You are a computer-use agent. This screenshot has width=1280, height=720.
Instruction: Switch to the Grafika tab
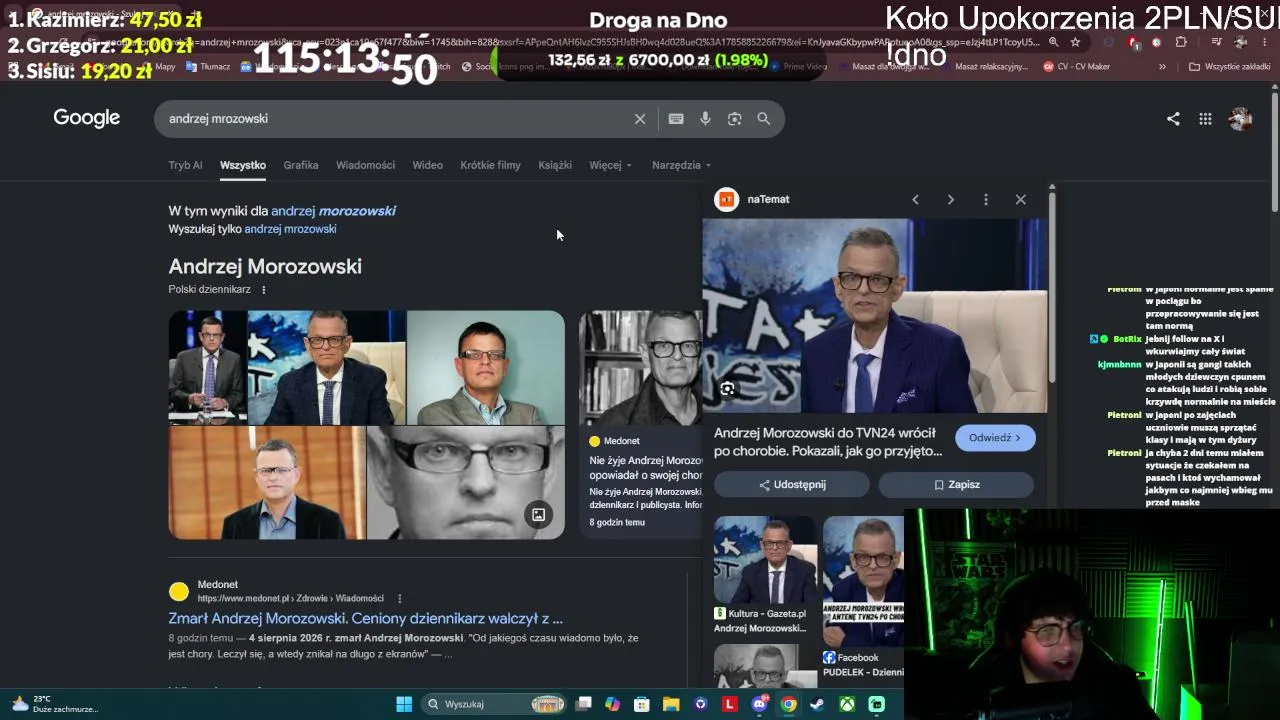[x=301, y=165]
